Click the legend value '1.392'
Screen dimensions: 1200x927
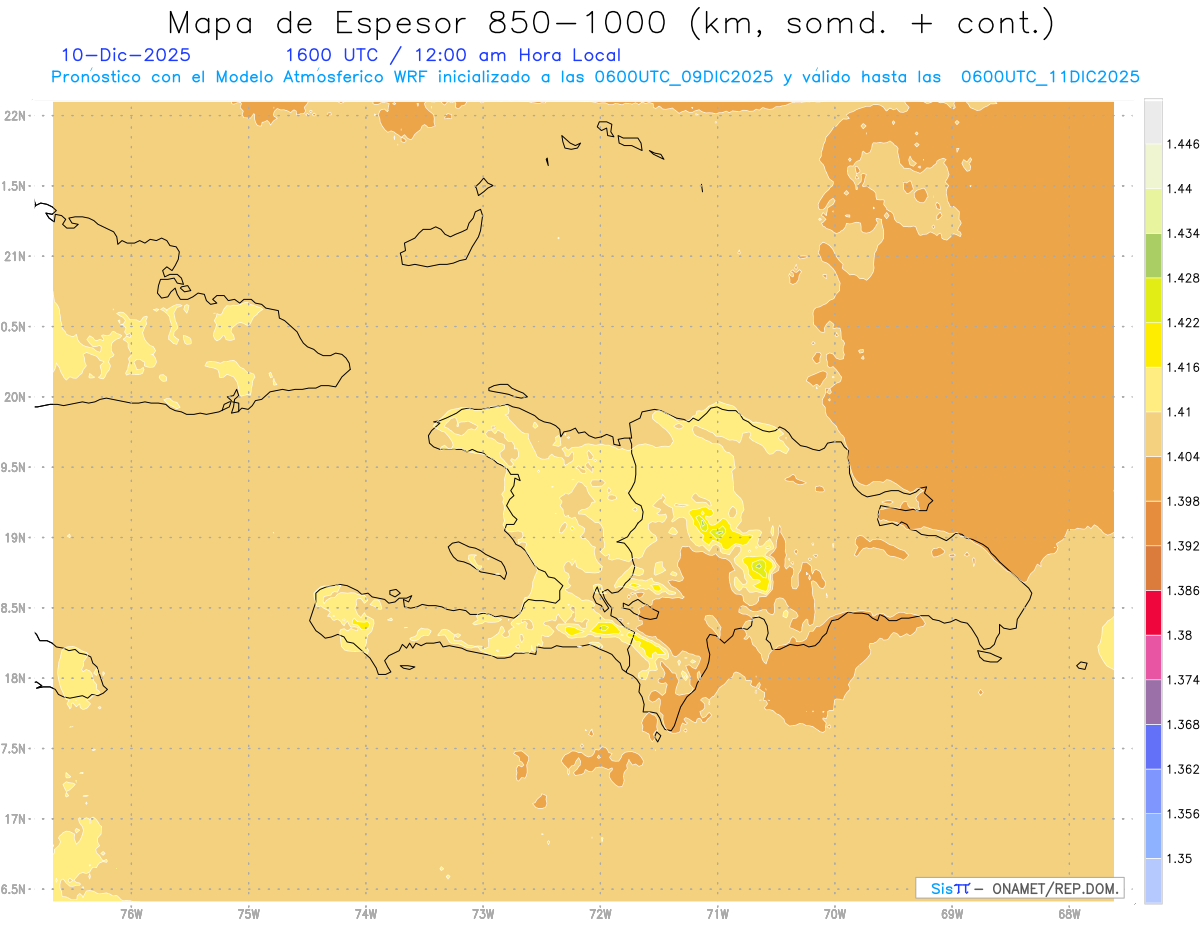(x=1183, y=546)
